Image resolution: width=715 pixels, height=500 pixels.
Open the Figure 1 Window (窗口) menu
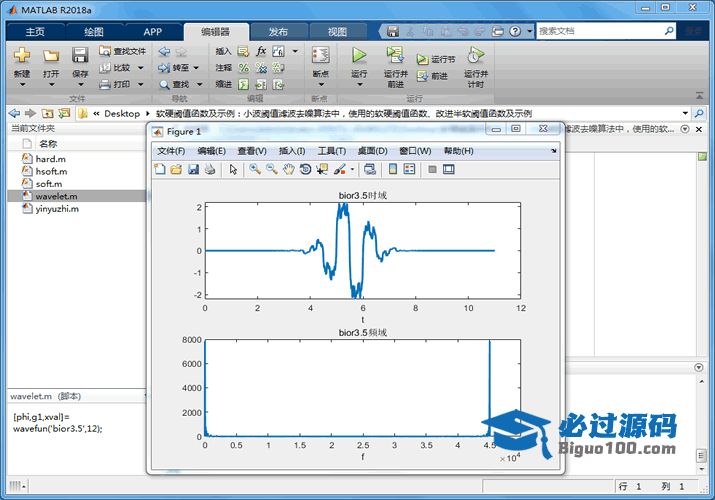[x=415, y=151]
